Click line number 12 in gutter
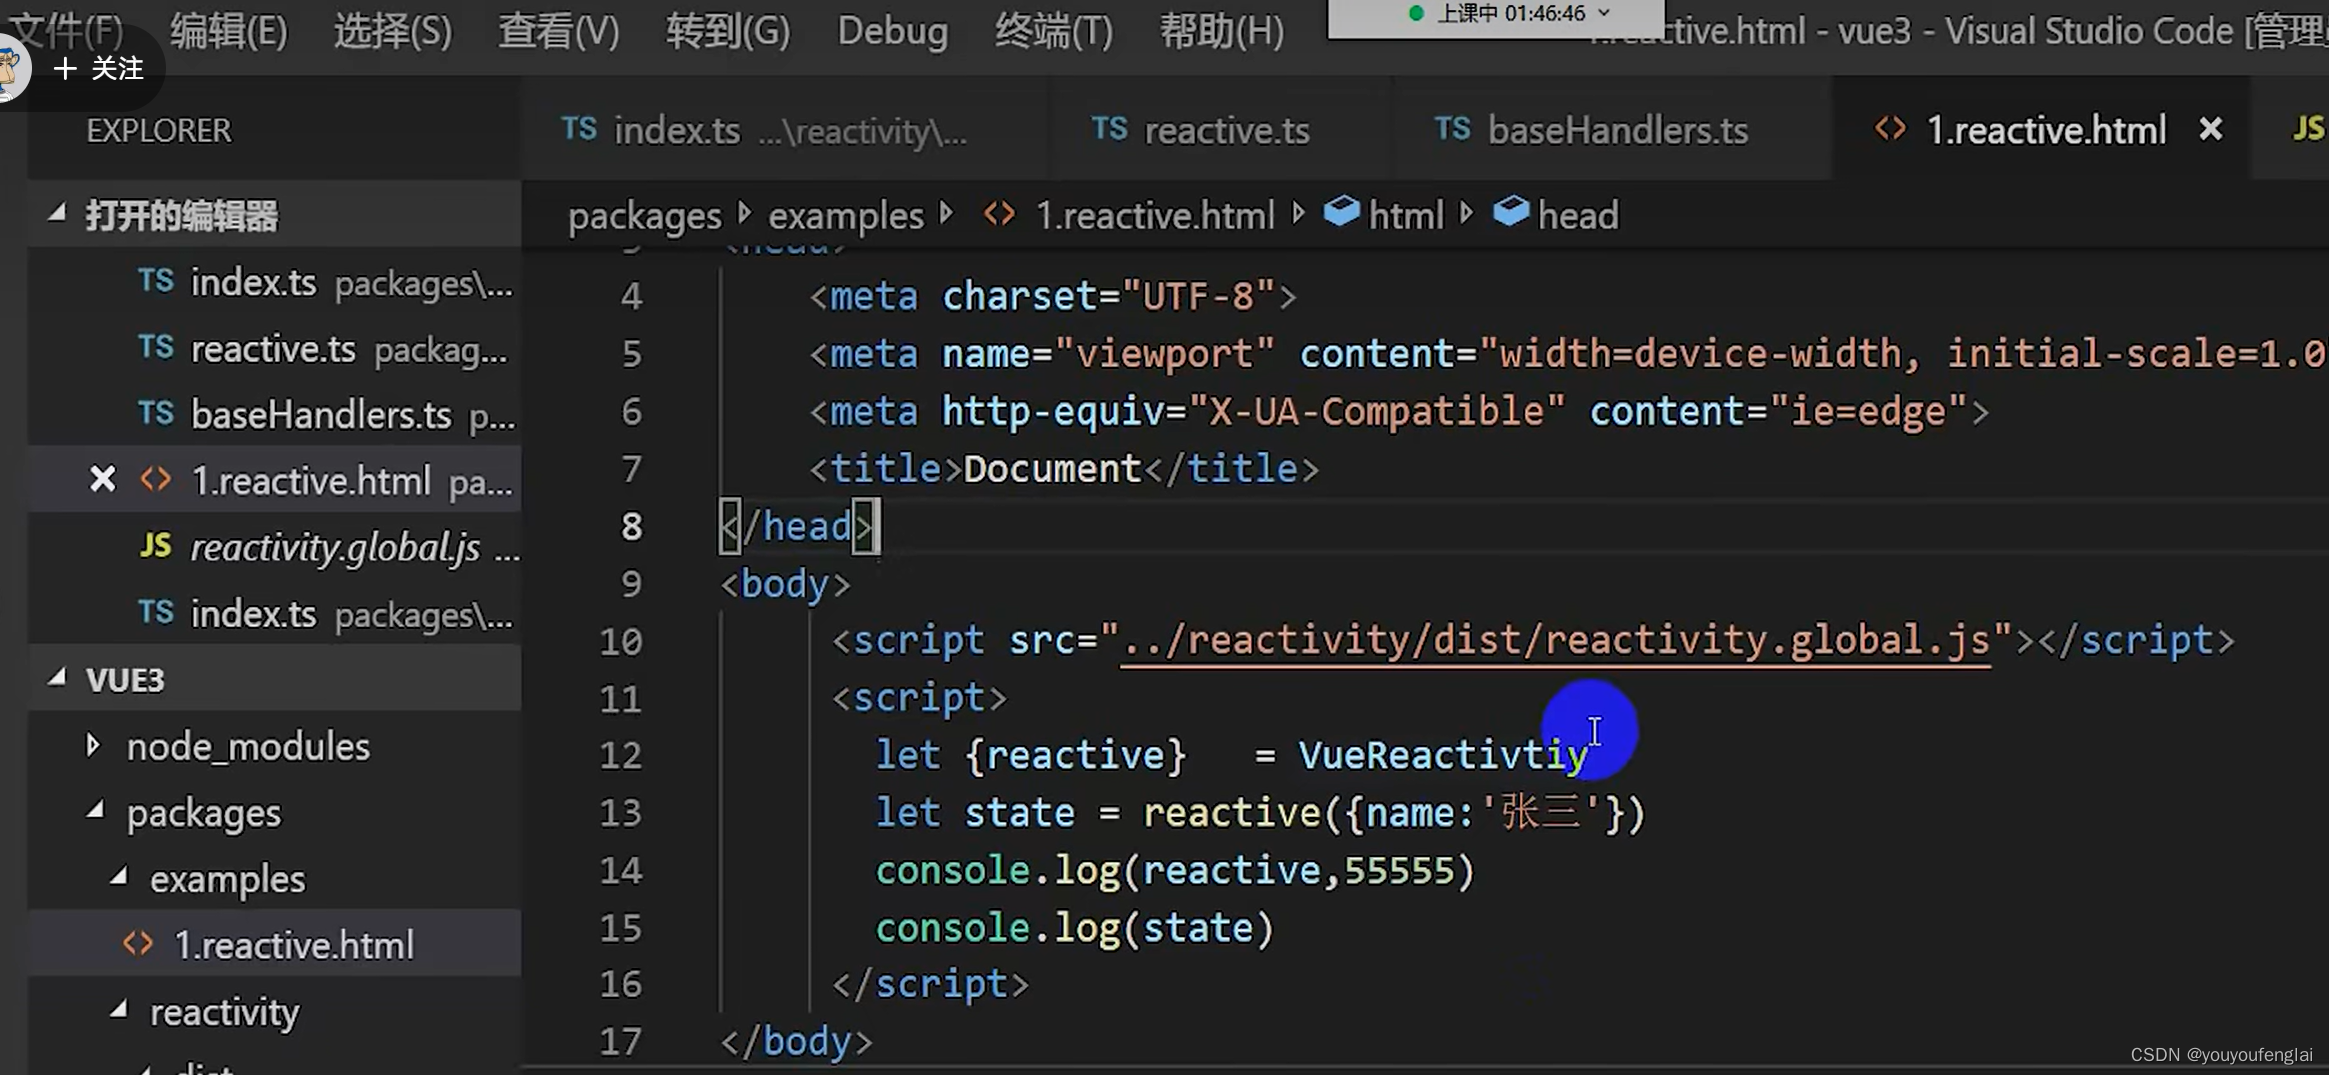 pos(620,755)
